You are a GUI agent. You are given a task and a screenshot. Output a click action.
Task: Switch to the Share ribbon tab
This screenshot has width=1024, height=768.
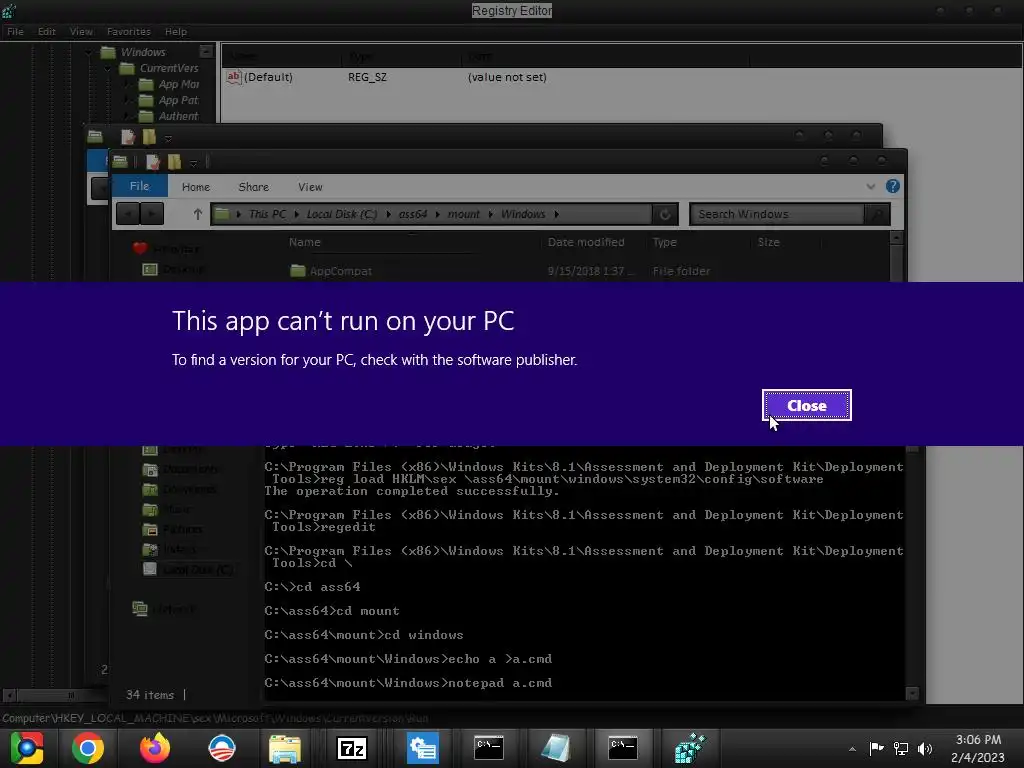[x=253, y=187]
